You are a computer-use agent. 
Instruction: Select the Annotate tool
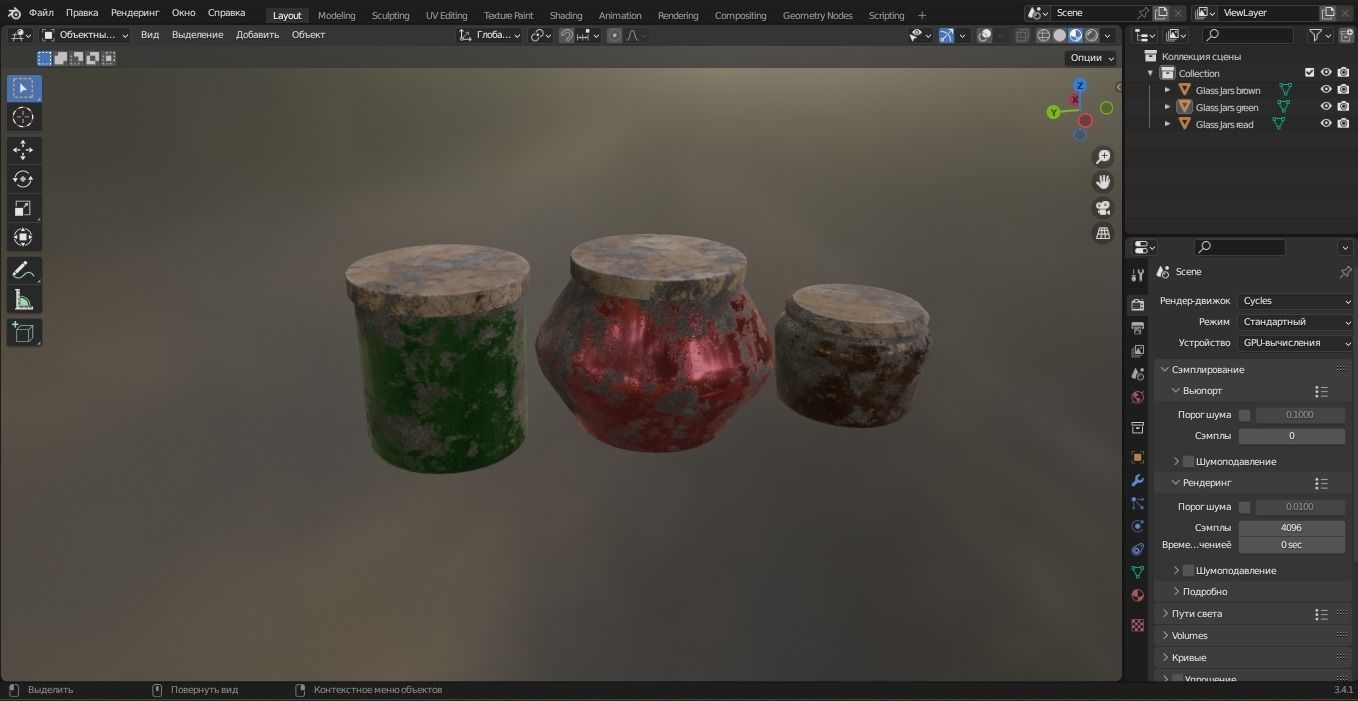(x=23, y=271)
